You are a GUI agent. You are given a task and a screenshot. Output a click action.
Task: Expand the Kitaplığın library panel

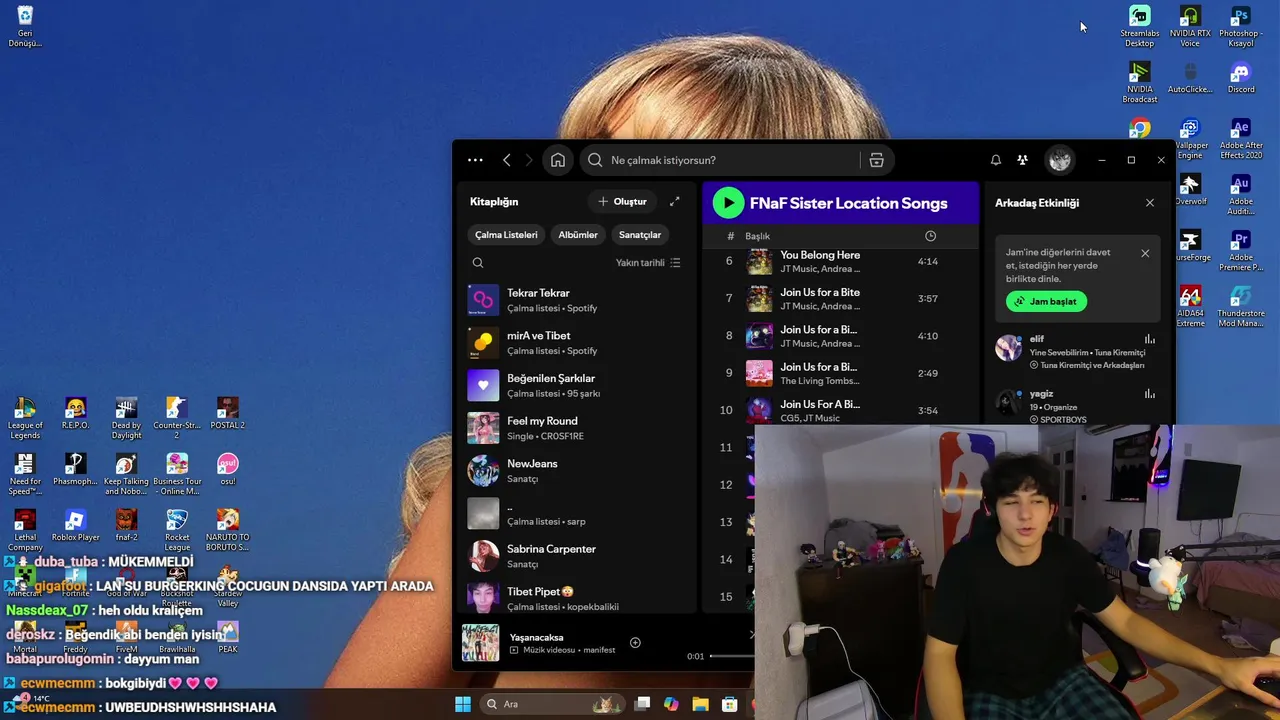[x=675, y=202]
